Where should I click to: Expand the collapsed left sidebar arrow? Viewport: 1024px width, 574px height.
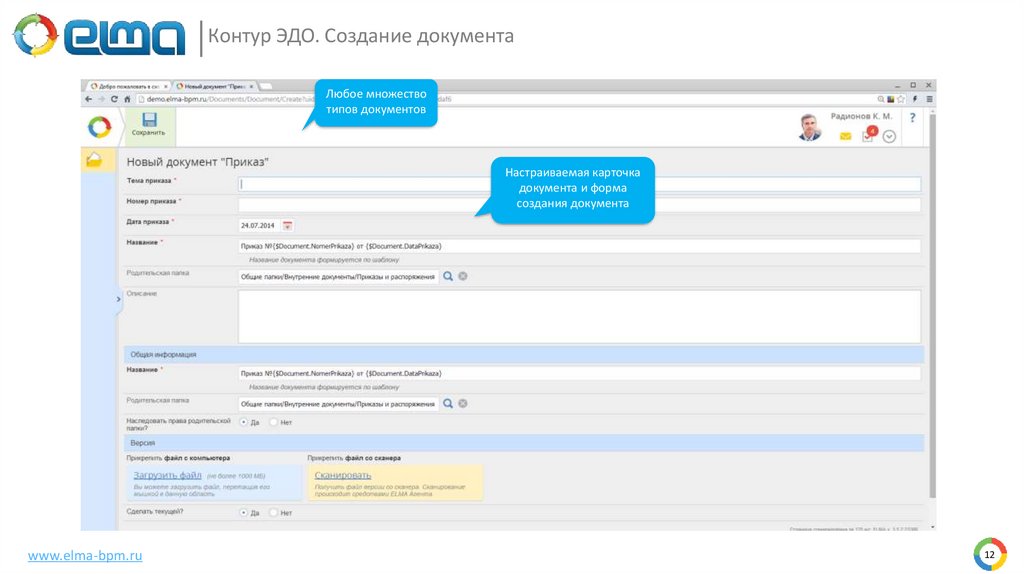(118, 298)
